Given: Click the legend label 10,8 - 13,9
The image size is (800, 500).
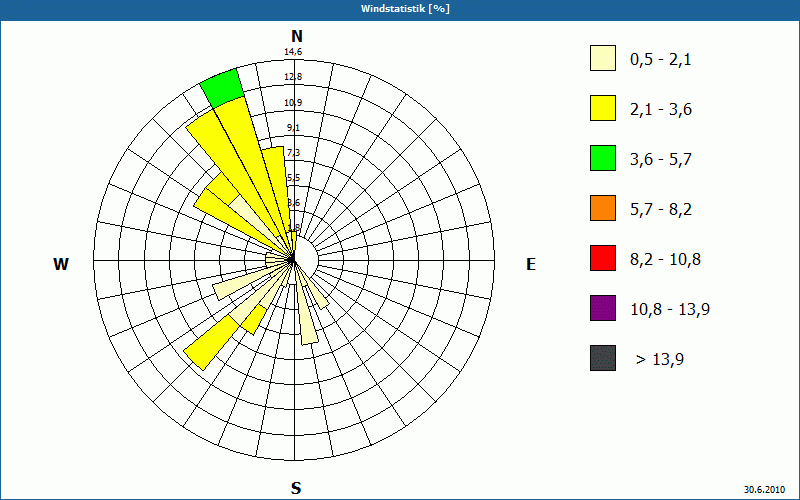Looking at the screenshot, I should point(670,310).
